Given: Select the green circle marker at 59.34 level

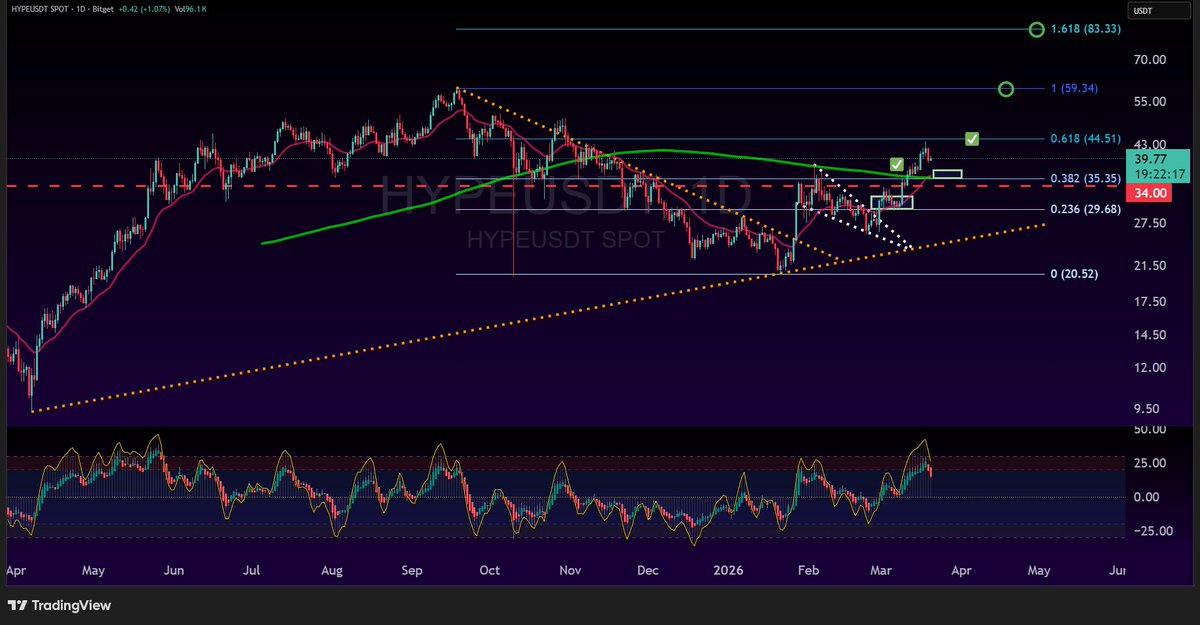Looking at the screenshot, I should [1006, 89].
